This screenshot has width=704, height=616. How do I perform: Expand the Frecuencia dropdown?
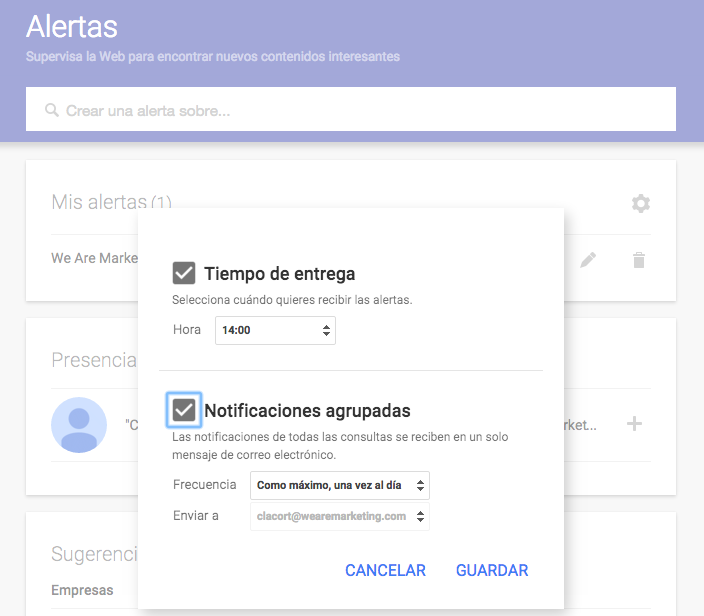point(339,486)
